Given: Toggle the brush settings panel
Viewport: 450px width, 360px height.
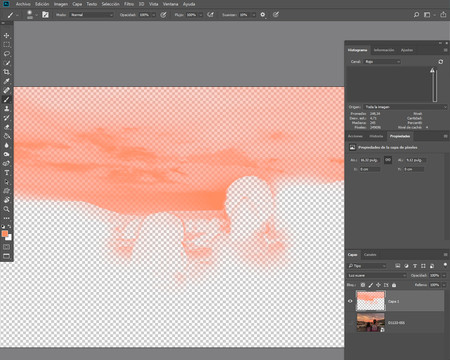Looking at the screenshot, I should (x=45, y=15).
